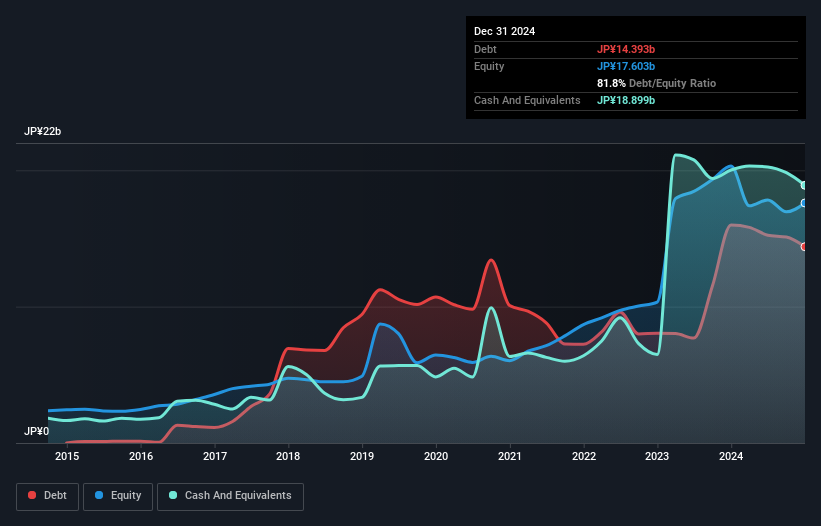Click the teal Cash endpoint marker
This screenshot has width=821, height=526.
804,185
